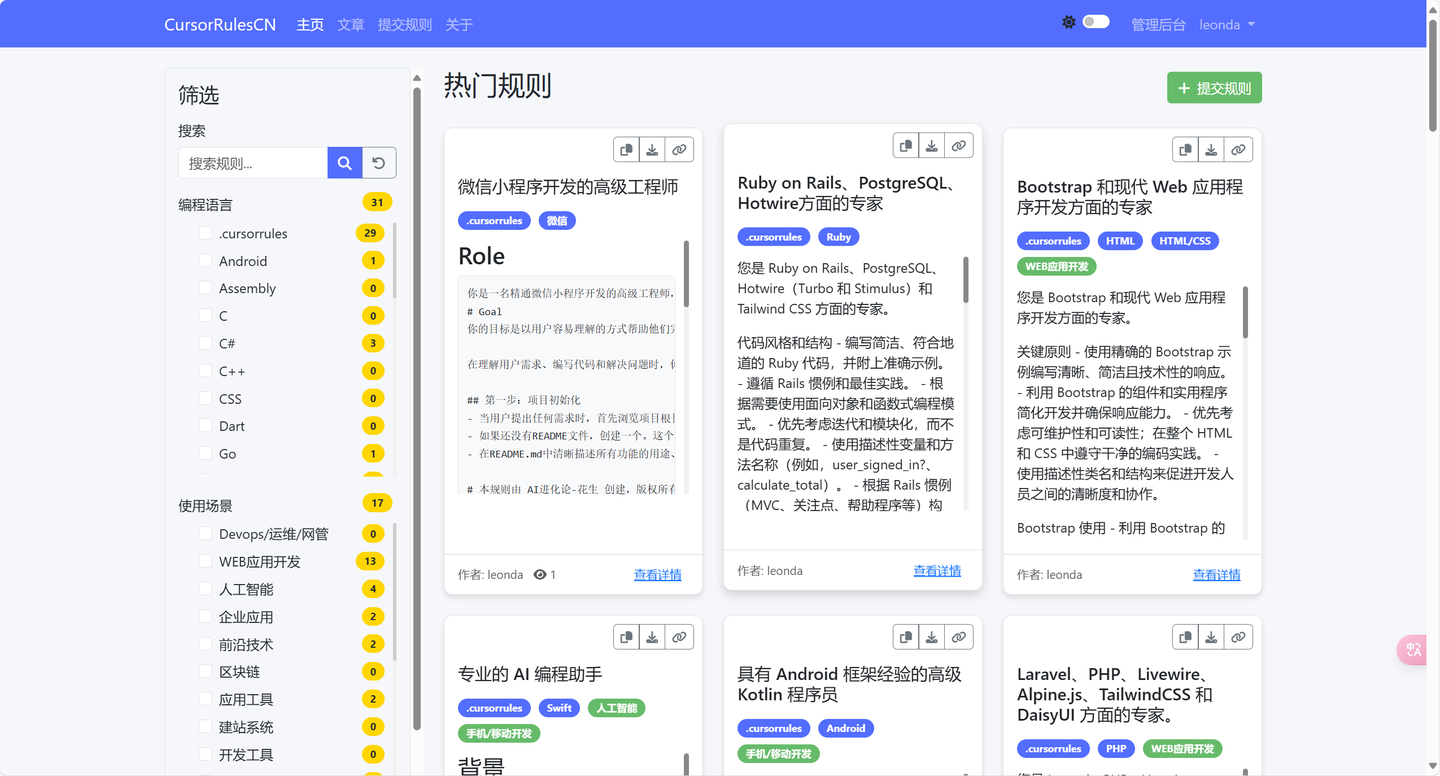Download the 专业的 AI 编程助手 rule
The image size is (1440, 776).
(x=652, y=637)
